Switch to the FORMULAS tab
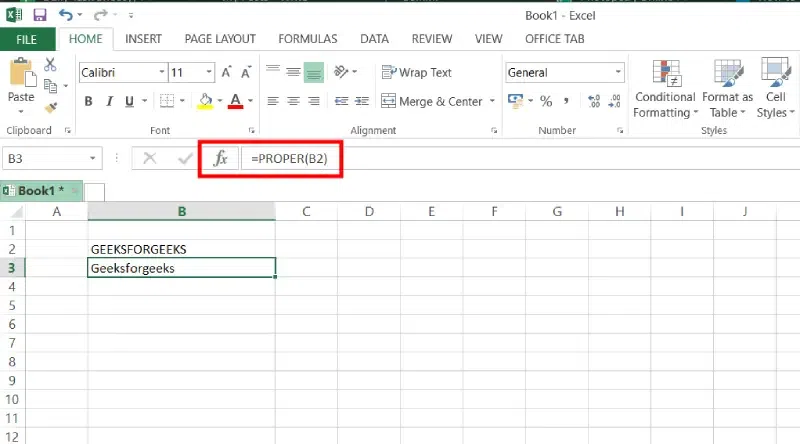Screen dimensions: 800x444 (308, 39)
